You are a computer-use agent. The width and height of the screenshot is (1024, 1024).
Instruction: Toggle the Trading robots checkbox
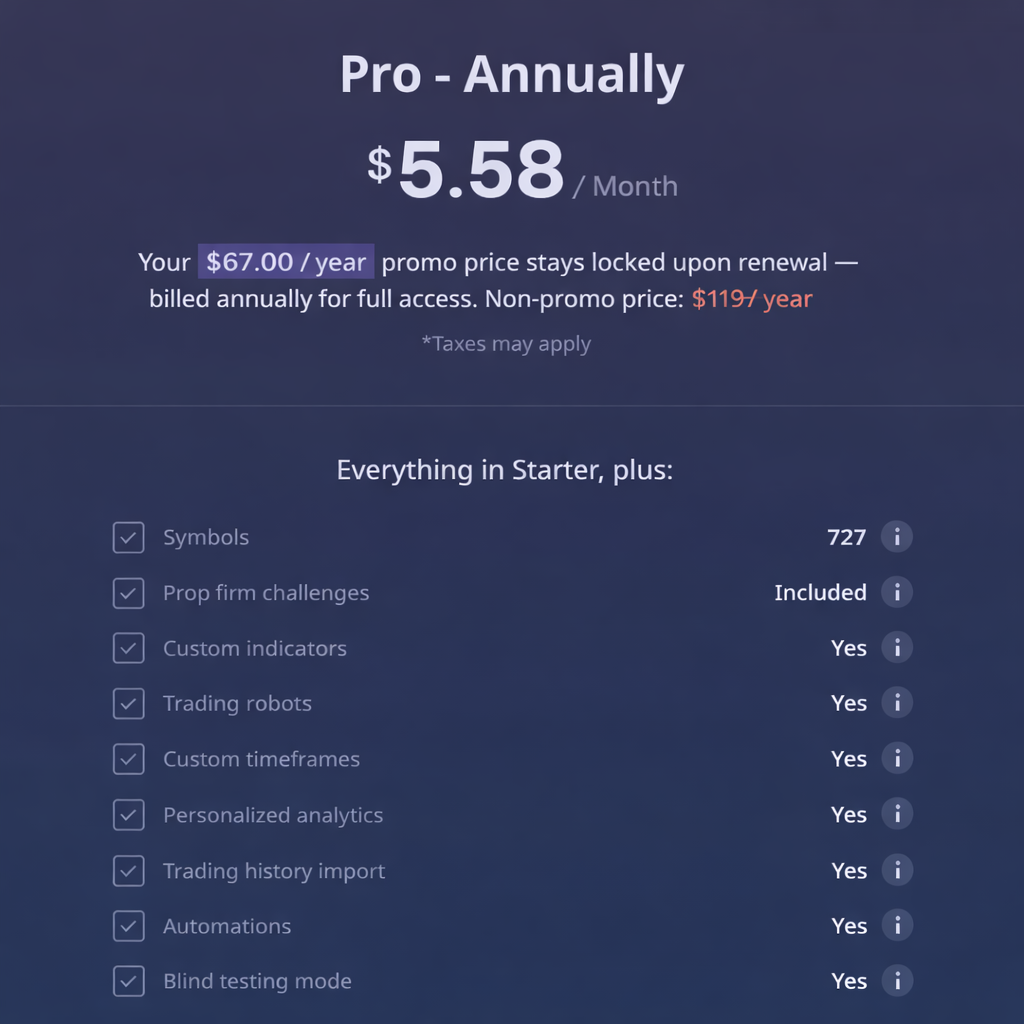(128, 703)
